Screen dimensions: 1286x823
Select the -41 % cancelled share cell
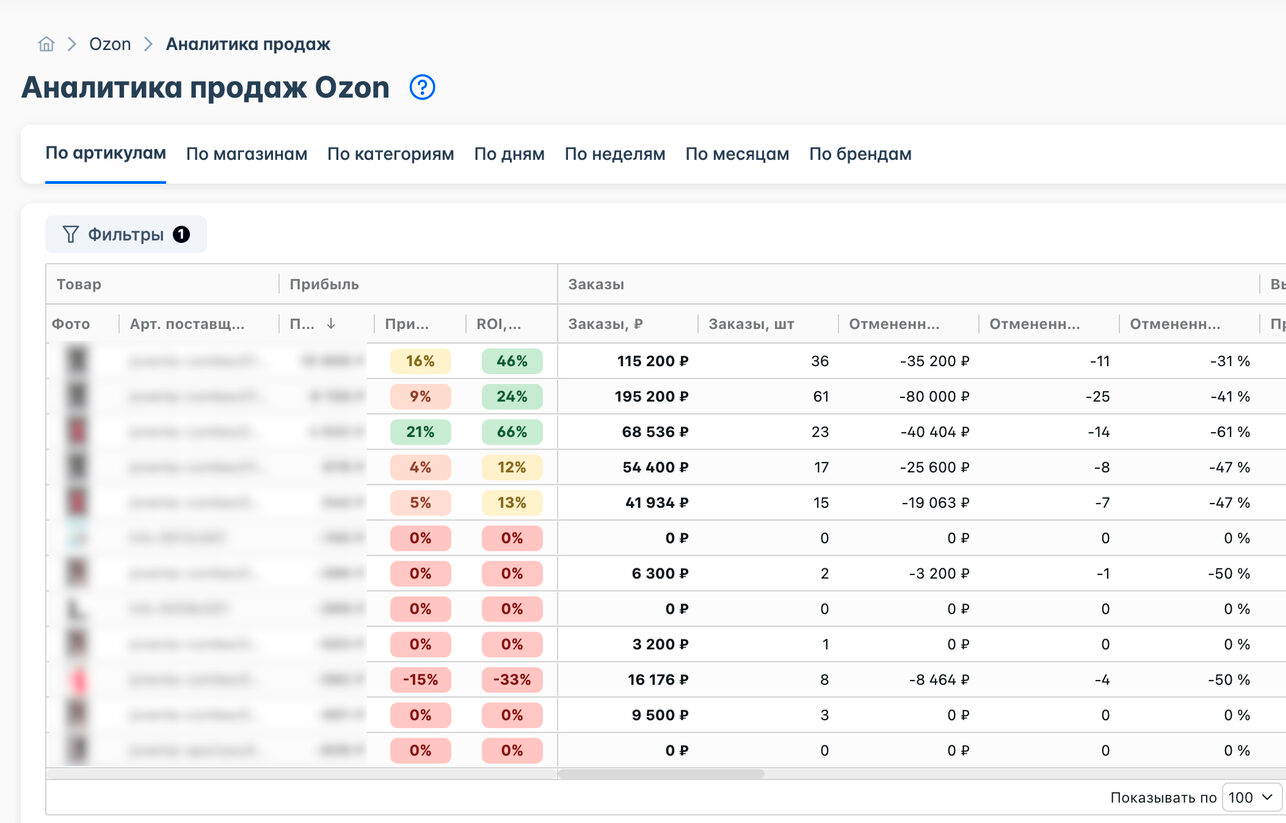point(1190,397)
